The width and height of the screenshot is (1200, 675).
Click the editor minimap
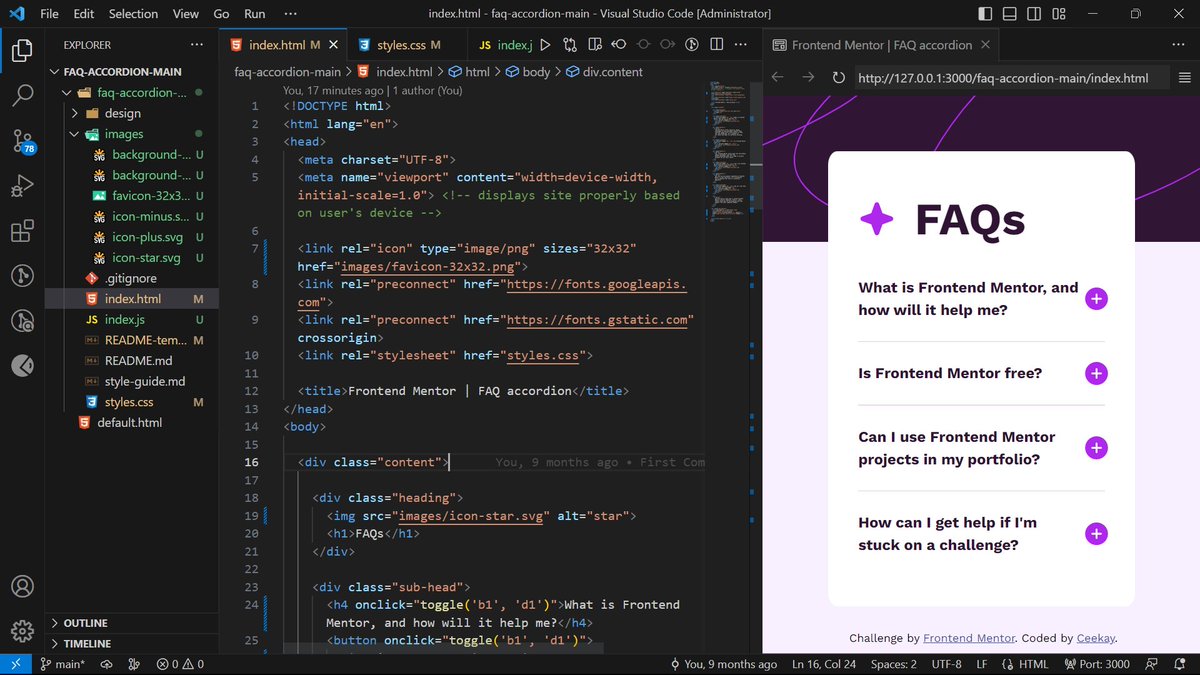[x=731, y=150]
